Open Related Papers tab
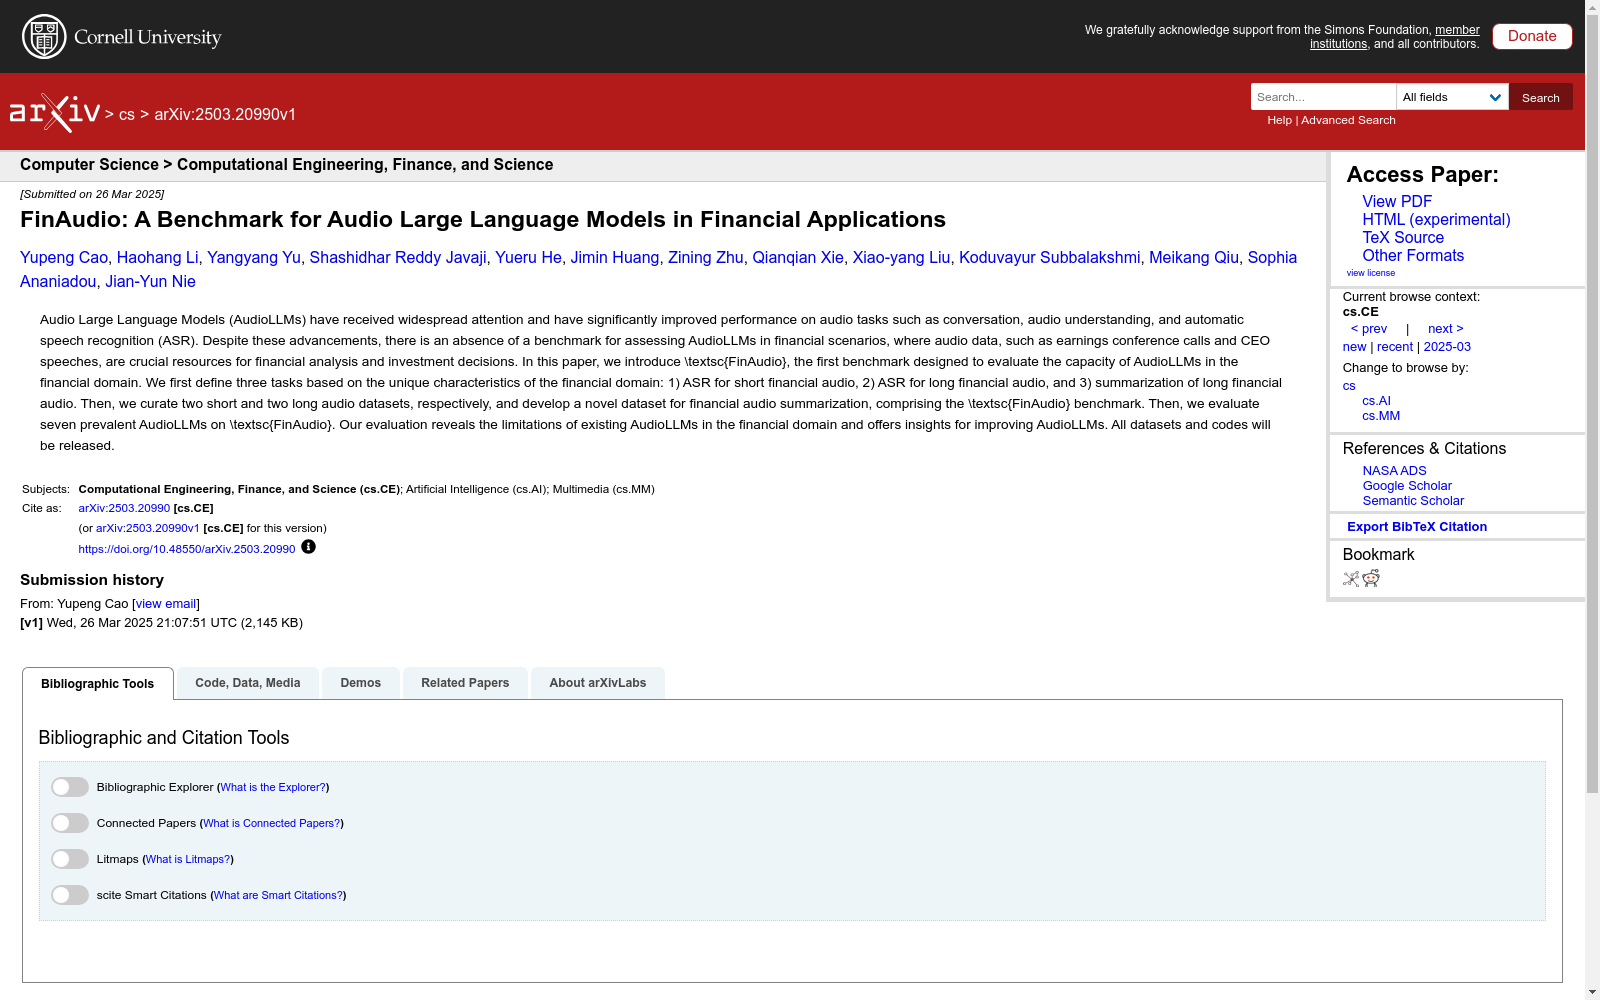 465,683
